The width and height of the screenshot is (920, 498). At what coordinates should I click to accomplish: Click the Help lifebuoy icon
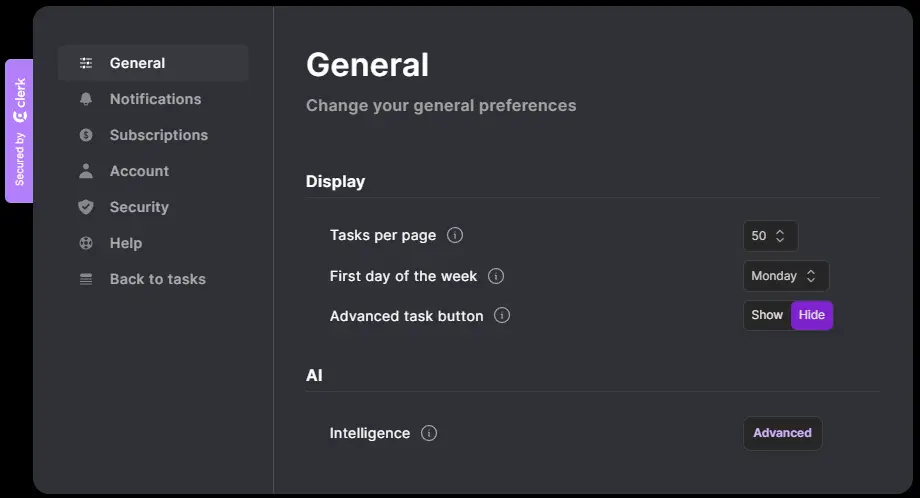[86, 243]
